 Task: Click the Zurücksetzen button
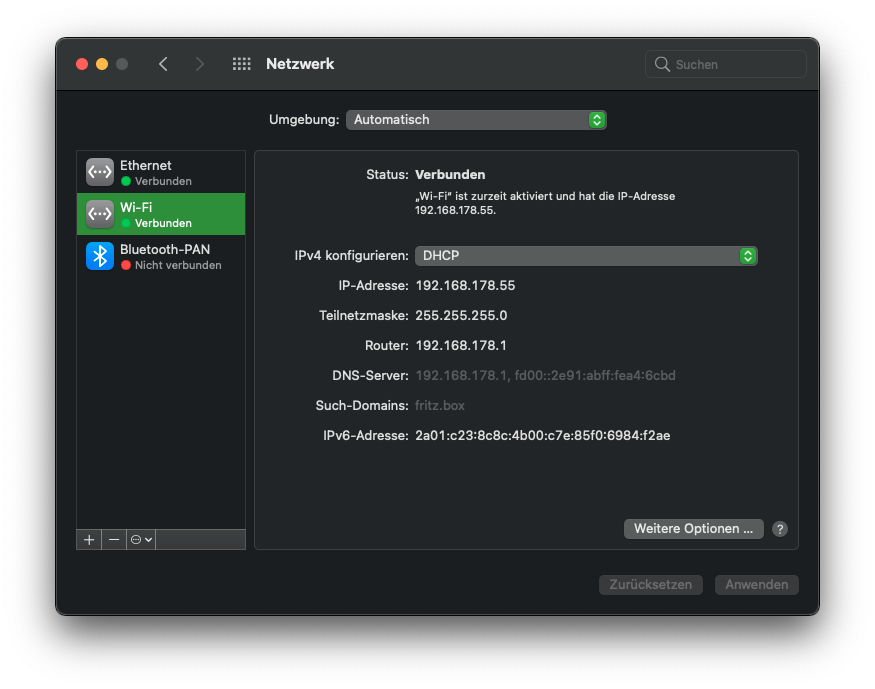pos(651,585)
